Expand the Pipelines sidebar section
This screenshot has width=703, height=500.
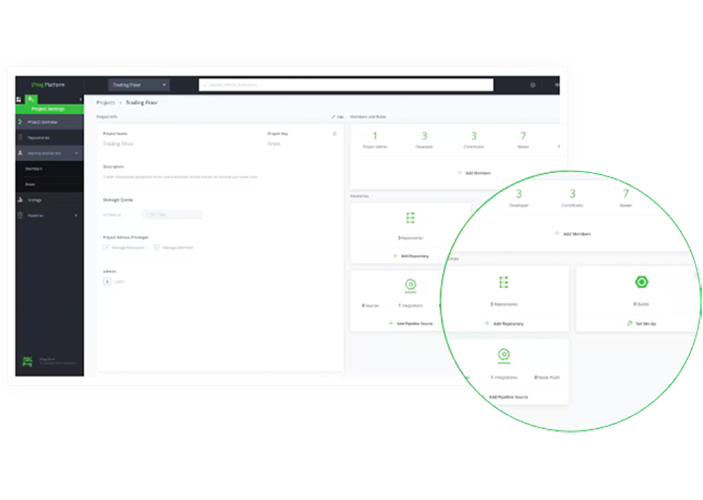pyautogui.click(x=76, y=215)
